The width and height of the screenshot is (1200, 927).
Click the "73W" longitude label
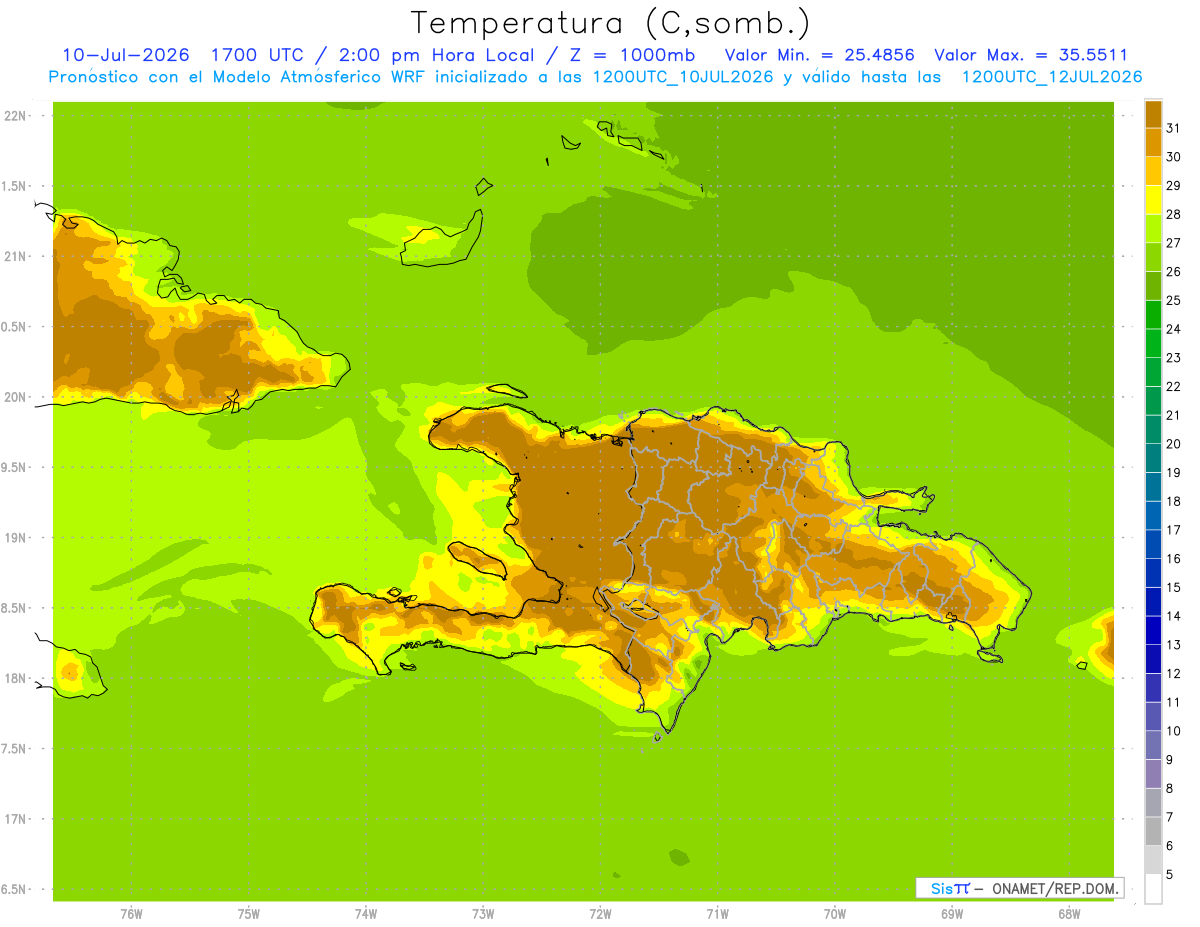click(x=483, y=914)
